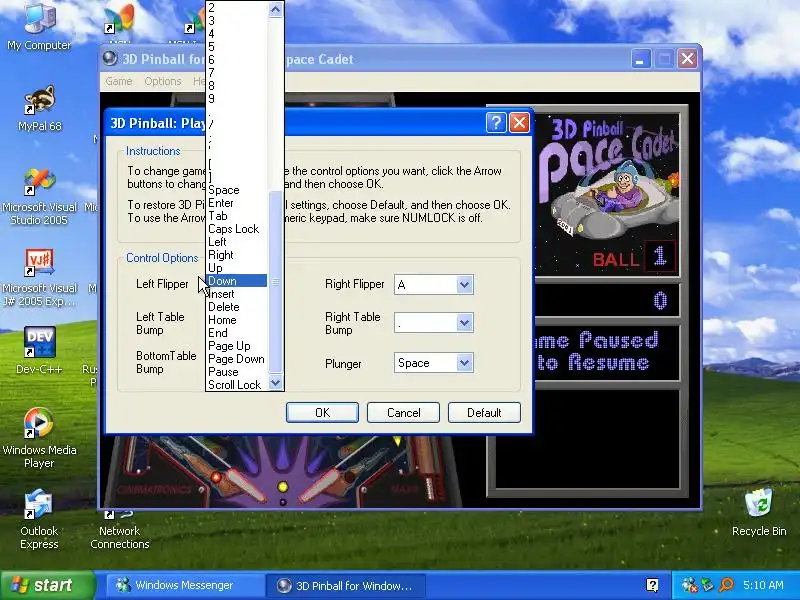The width and height of the screenshot is (800, 600).
Task: Close the 3D Pinball Player Controls dialog
Action: click(519, 123)
